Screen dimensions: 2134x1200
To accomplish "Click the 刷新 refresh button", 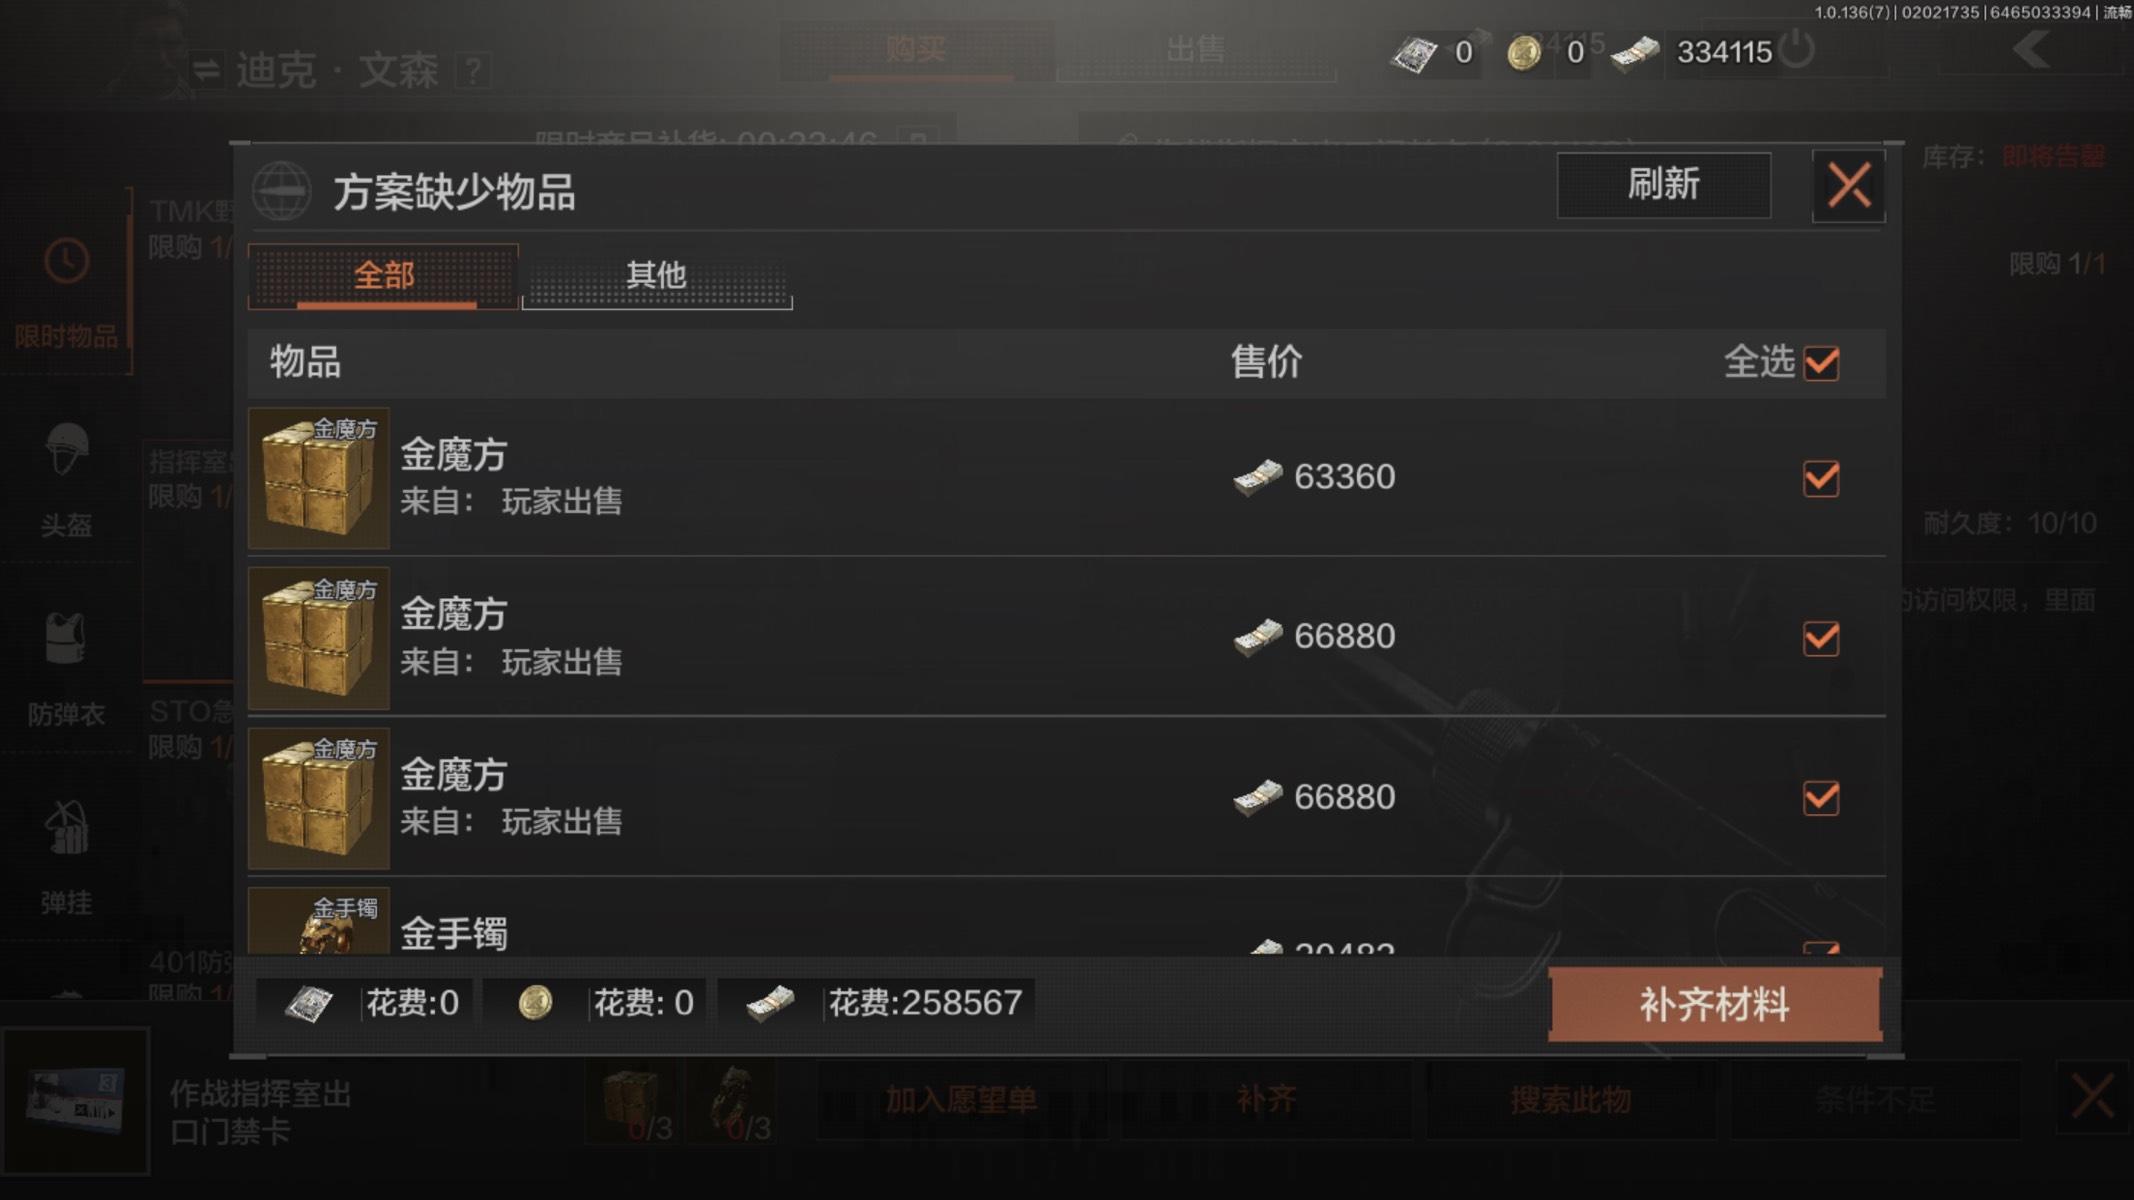I will (1663, 185).
